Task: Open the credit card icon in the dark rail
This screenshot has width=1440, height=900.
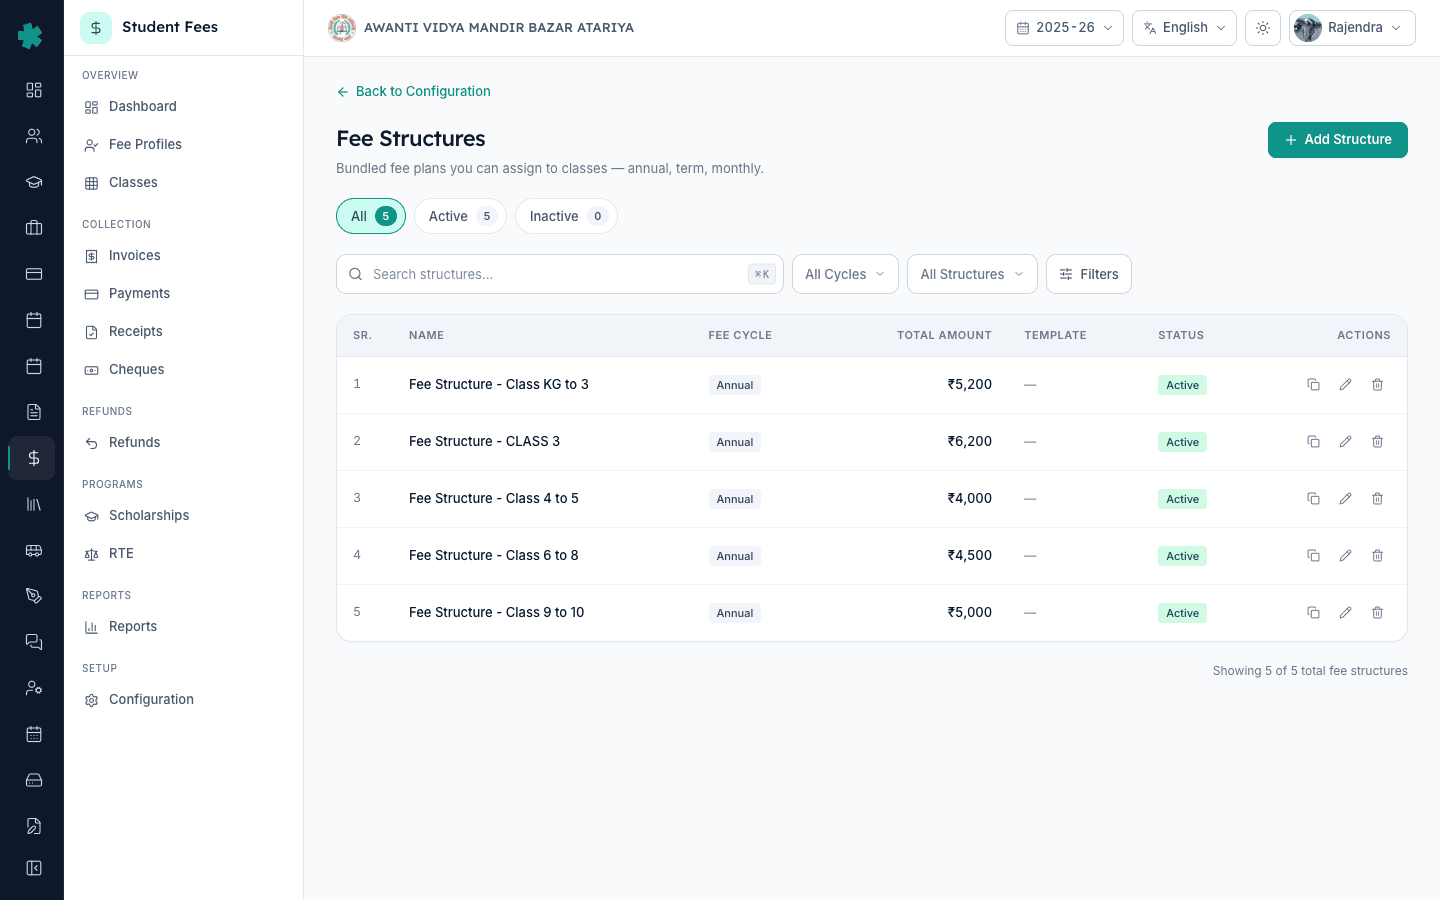Action: coord(34,274)
